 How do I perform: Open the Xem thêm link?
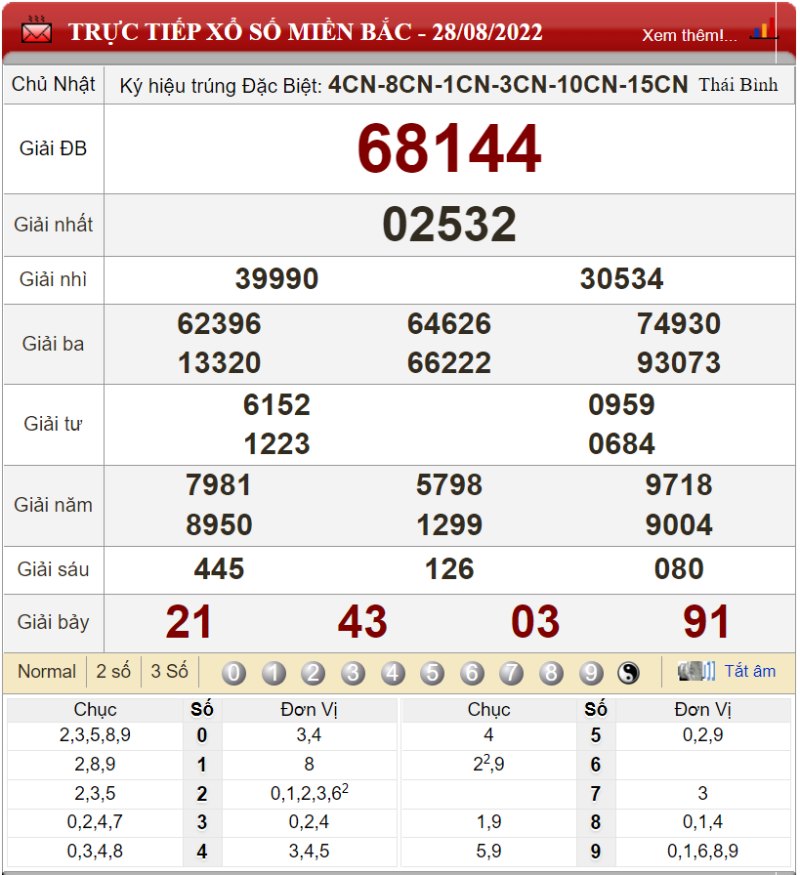coord(689,35)
